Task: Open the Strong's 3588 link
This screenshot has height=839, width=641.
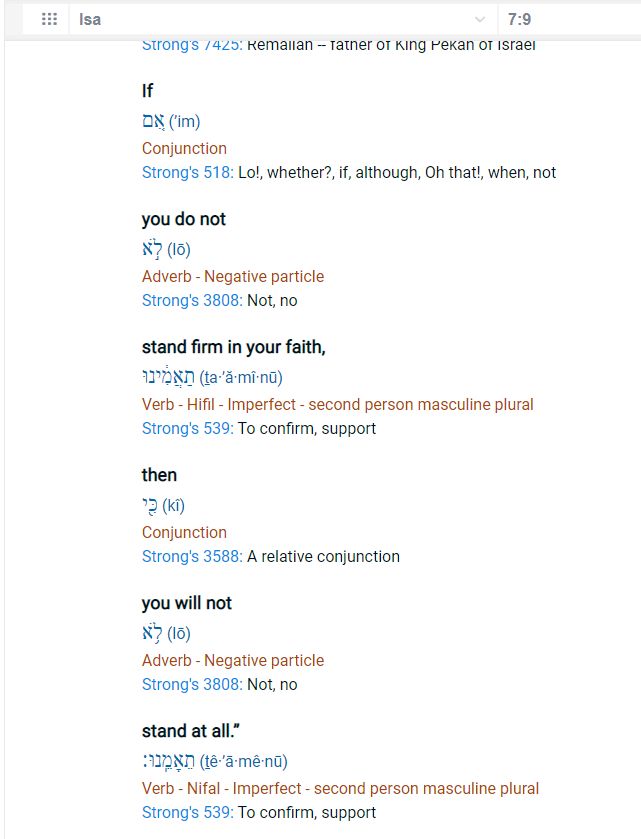Action: pyautogui.click(x=191, y=556)
